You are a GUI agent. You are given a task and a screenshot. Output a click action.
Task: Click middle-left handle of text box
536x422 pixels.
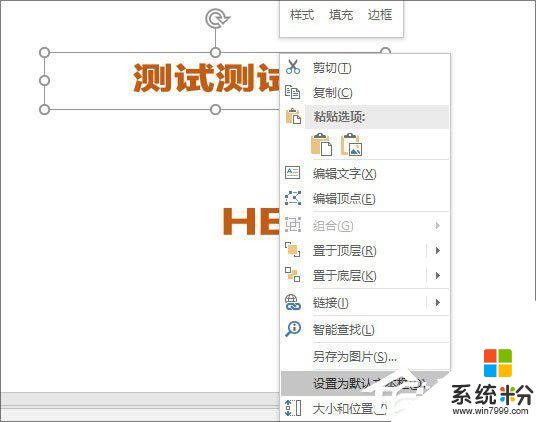click(x=44, y=81)
